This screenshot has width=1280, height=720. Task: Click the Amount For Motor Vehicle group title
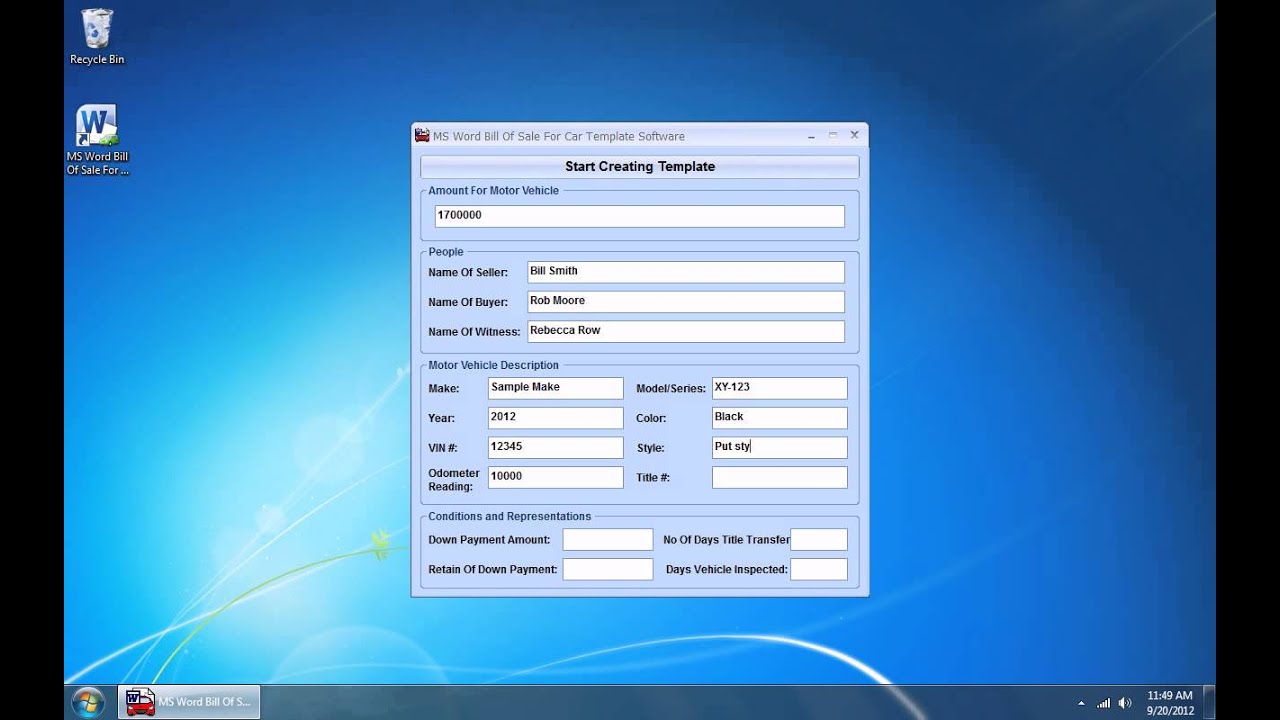(494, 190)
